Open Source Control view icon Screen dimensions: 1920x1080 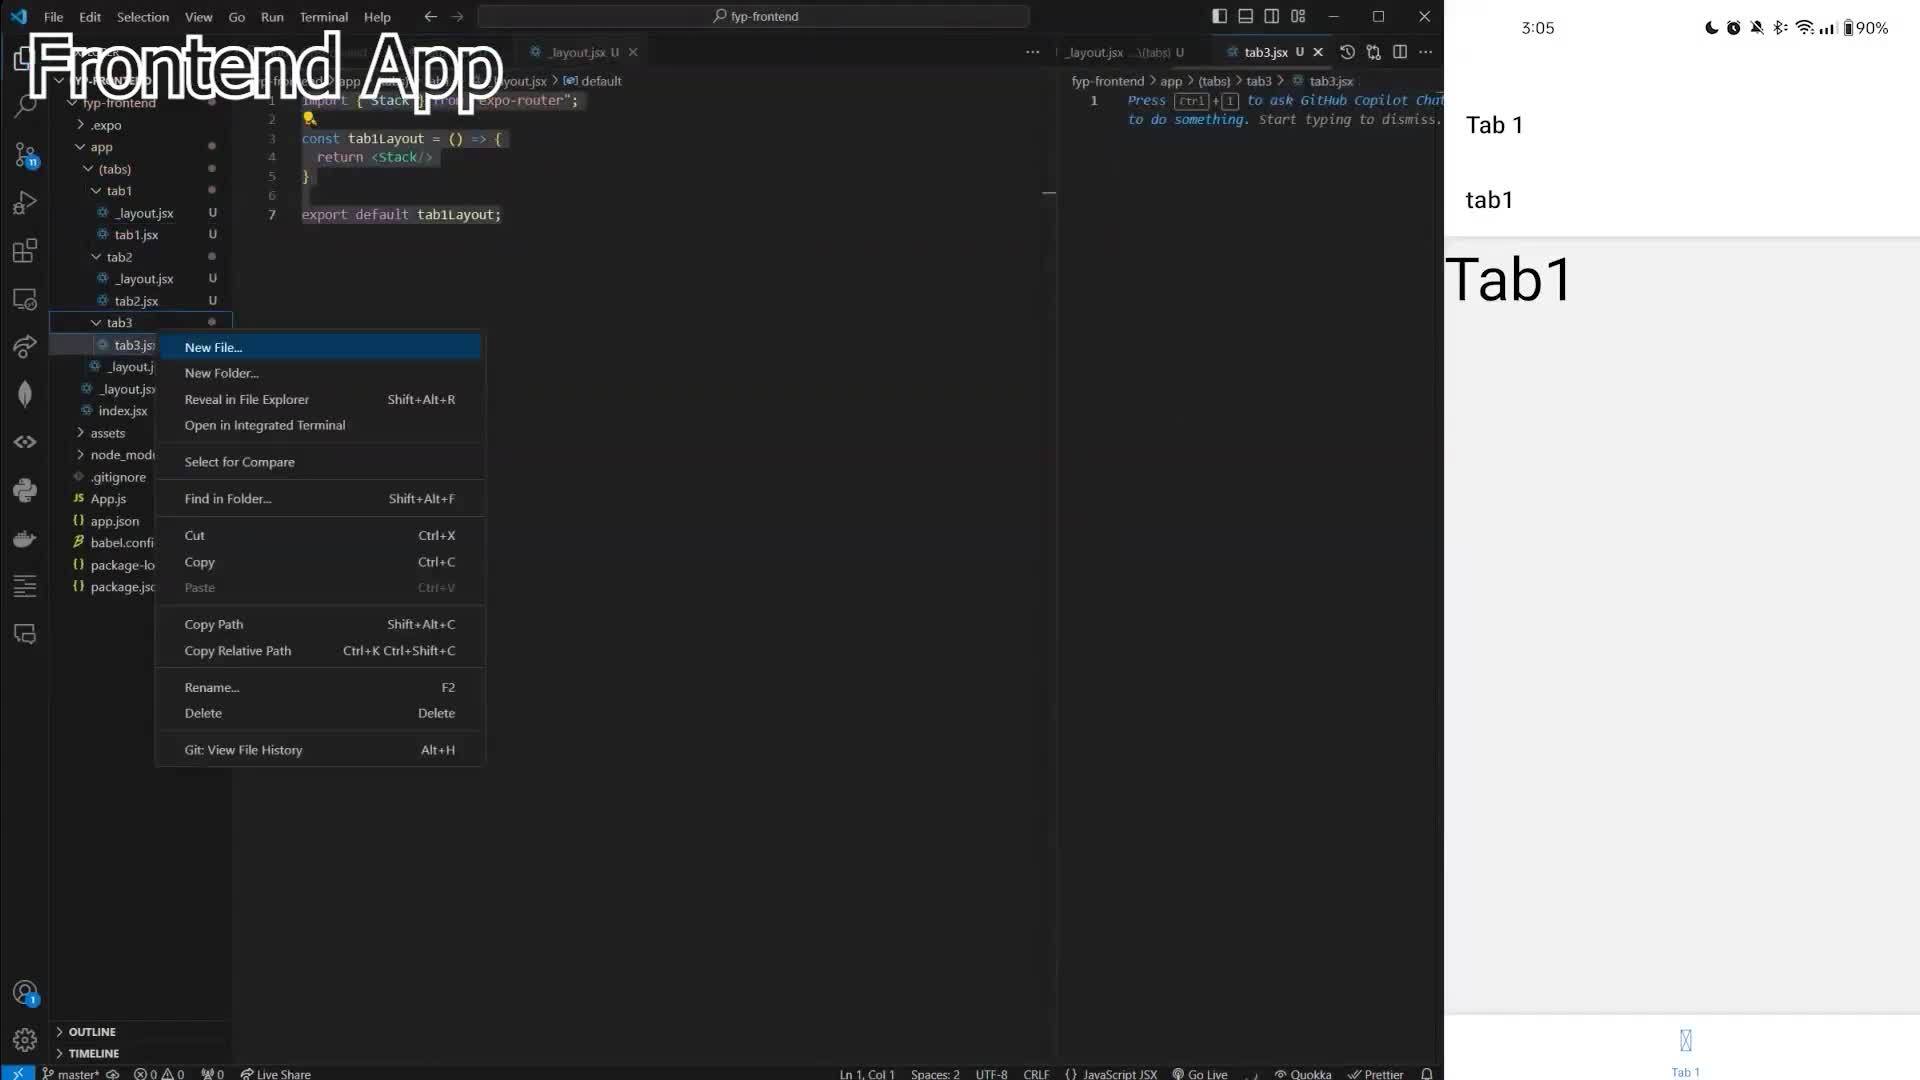tap(25, 155)
